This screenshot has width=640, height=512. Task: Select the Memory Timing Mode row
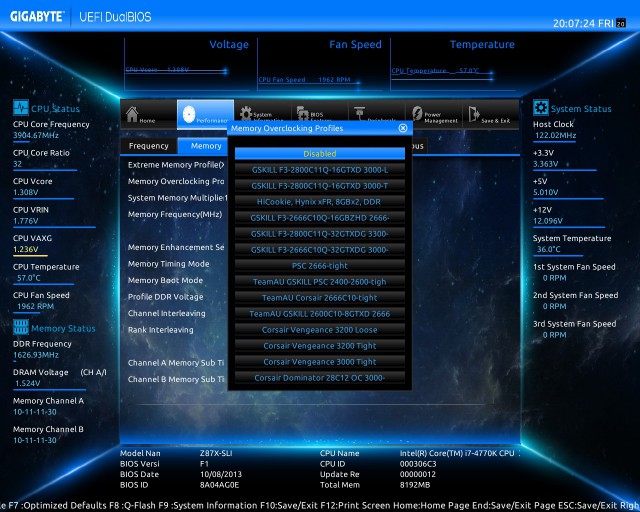click(169, 264)
